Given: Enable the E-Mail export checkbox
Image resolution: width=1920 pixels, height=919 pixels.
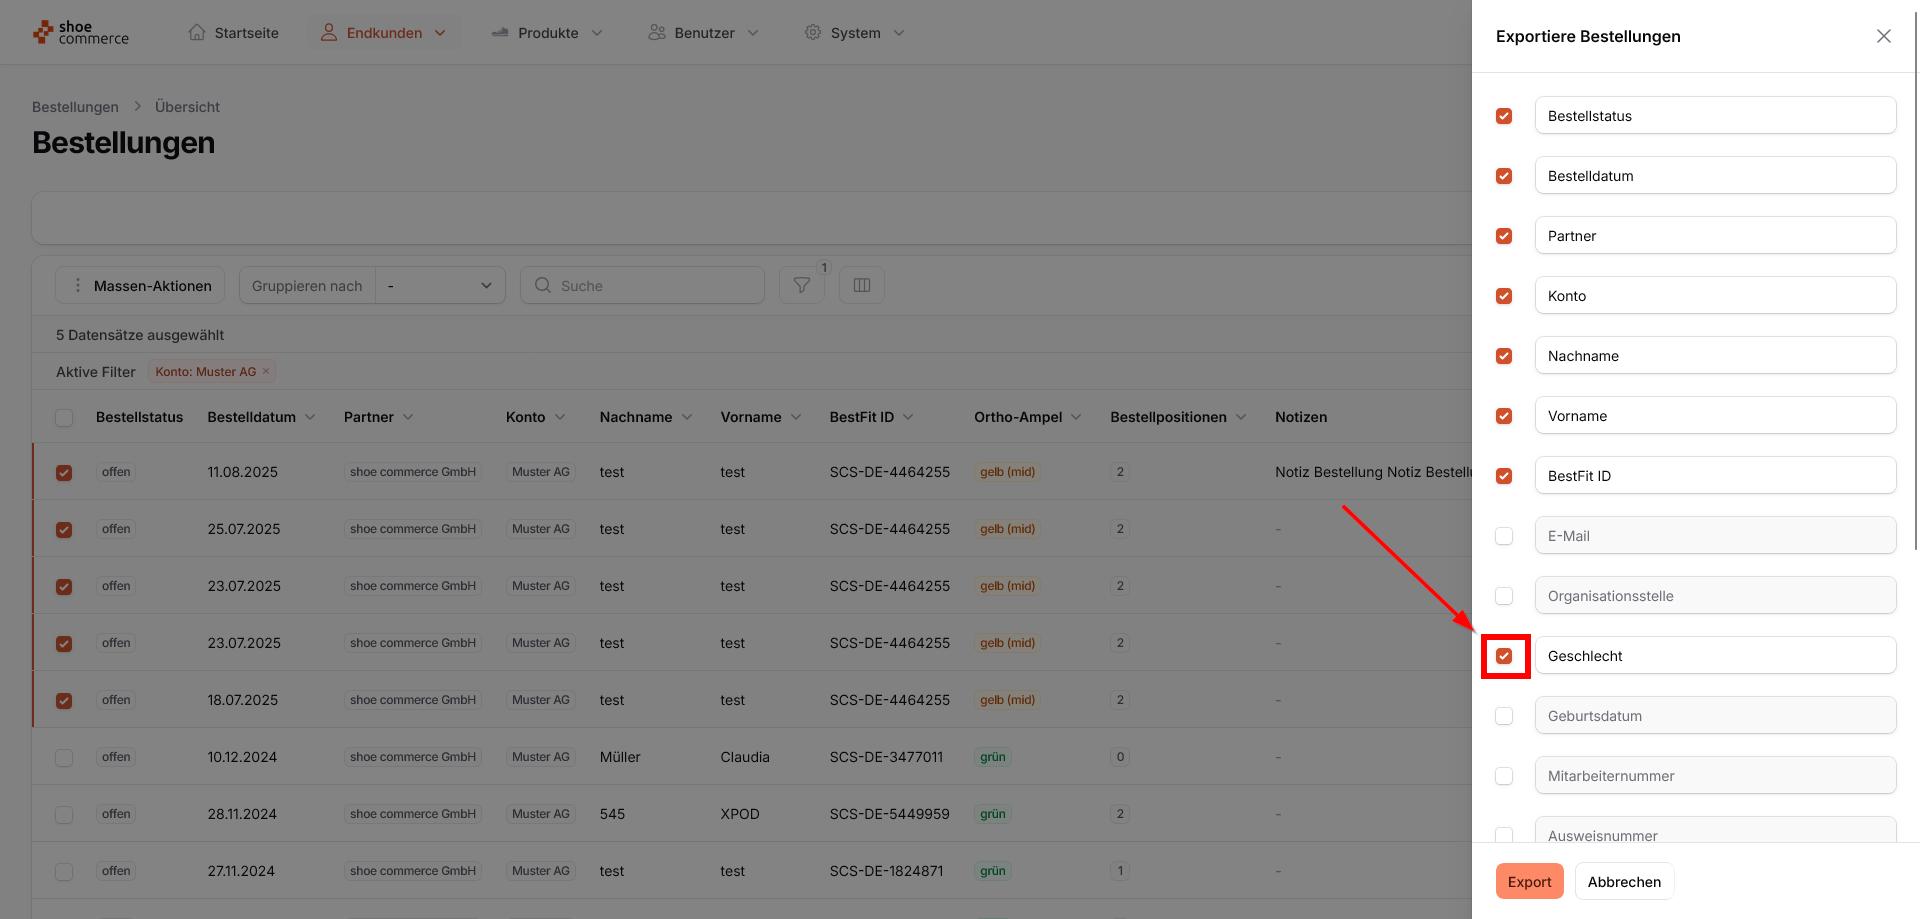Looking at the screenshot, I should tap(1504, 536).
